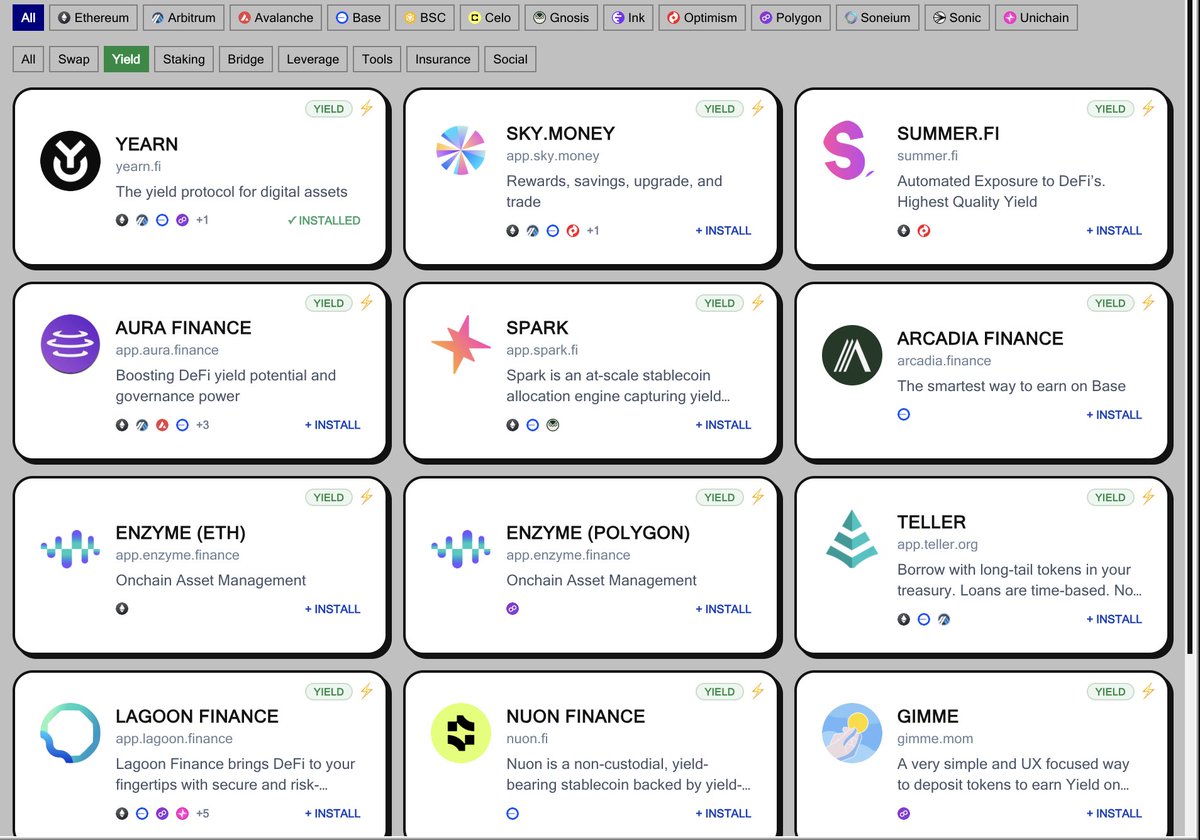Select the Base chain icon under Arcadia Finance
This screenshot has width=1200, height=840.
click(x=903, y=414)
